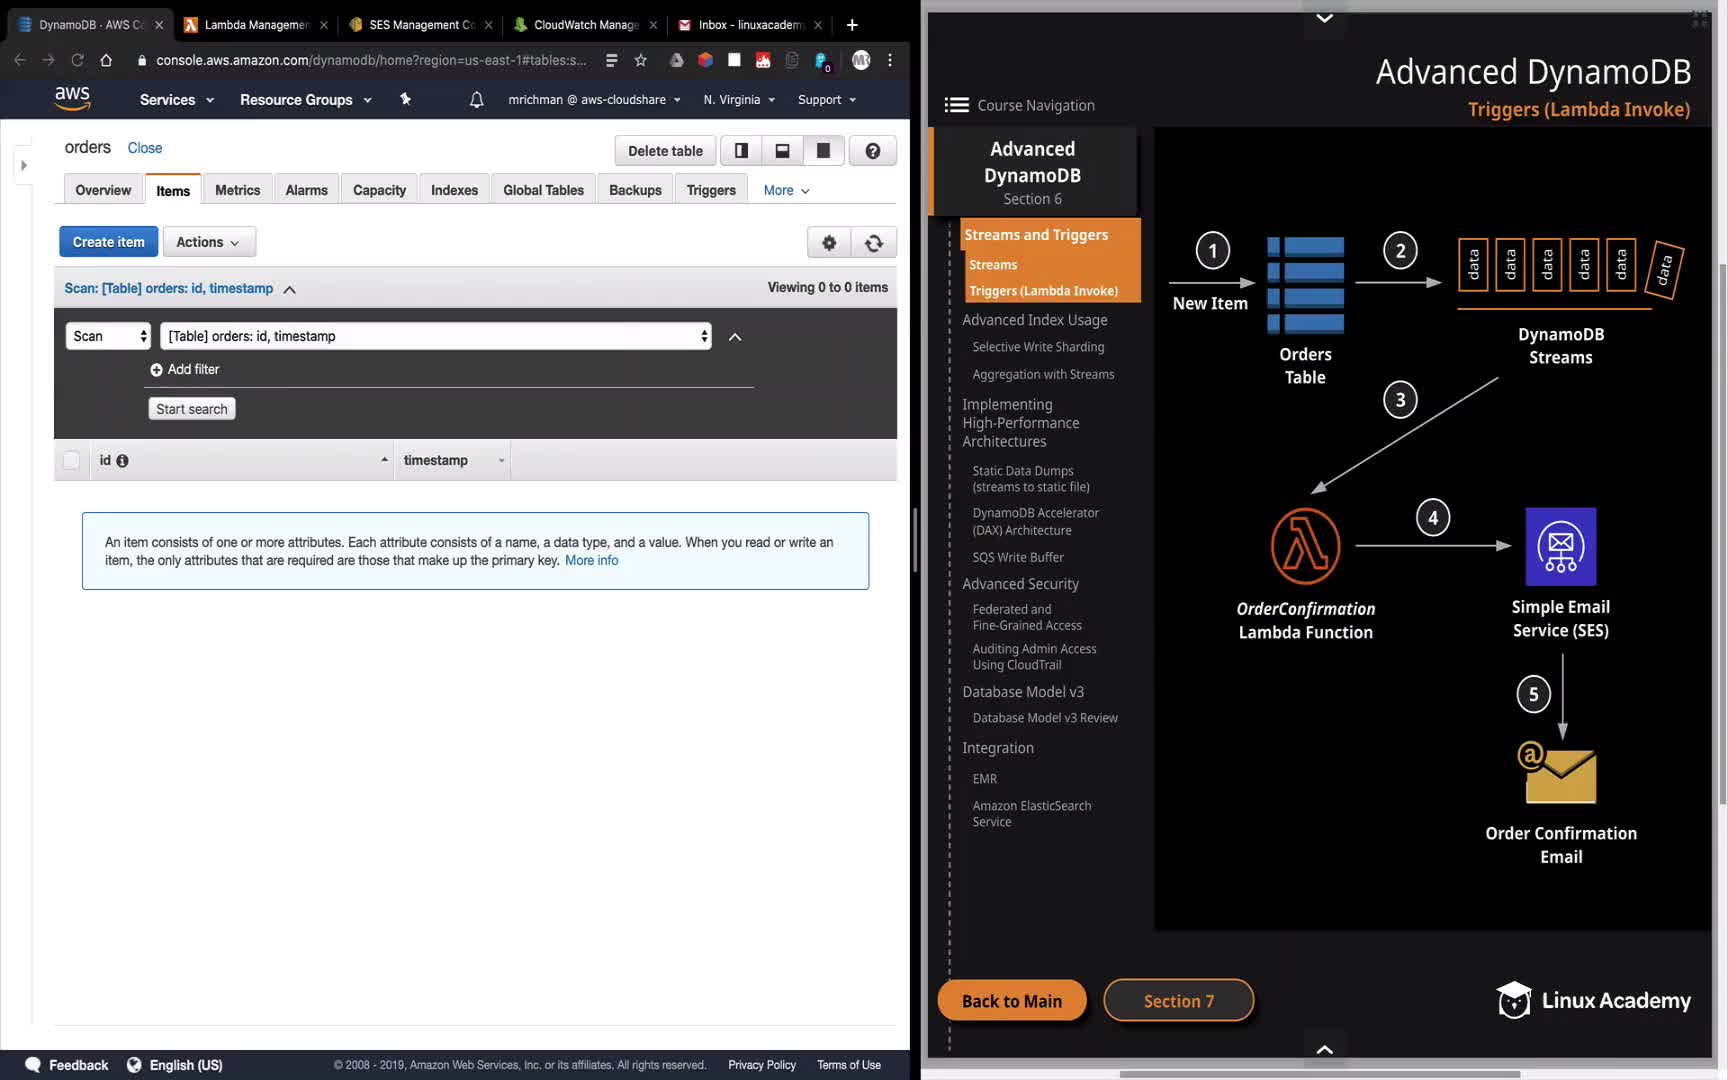The height and width of the screenshot is (1080, 1728).
Task: Open the N. Virginia region dropdown
Action: click(x=738, y=100)
